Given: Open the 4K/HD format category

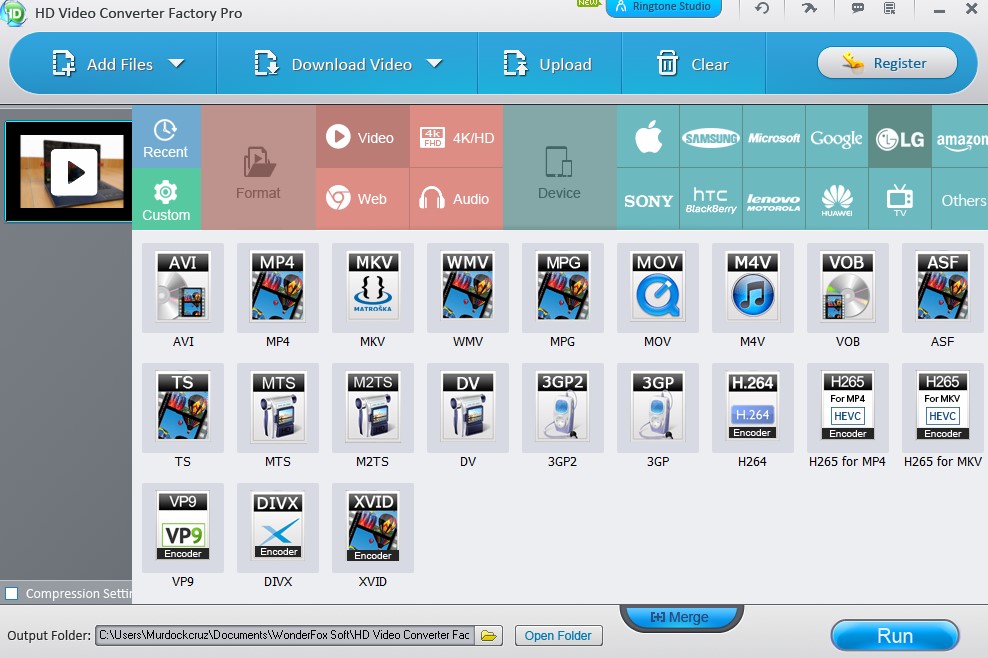Looking at the screenshot, I should 457,137.
